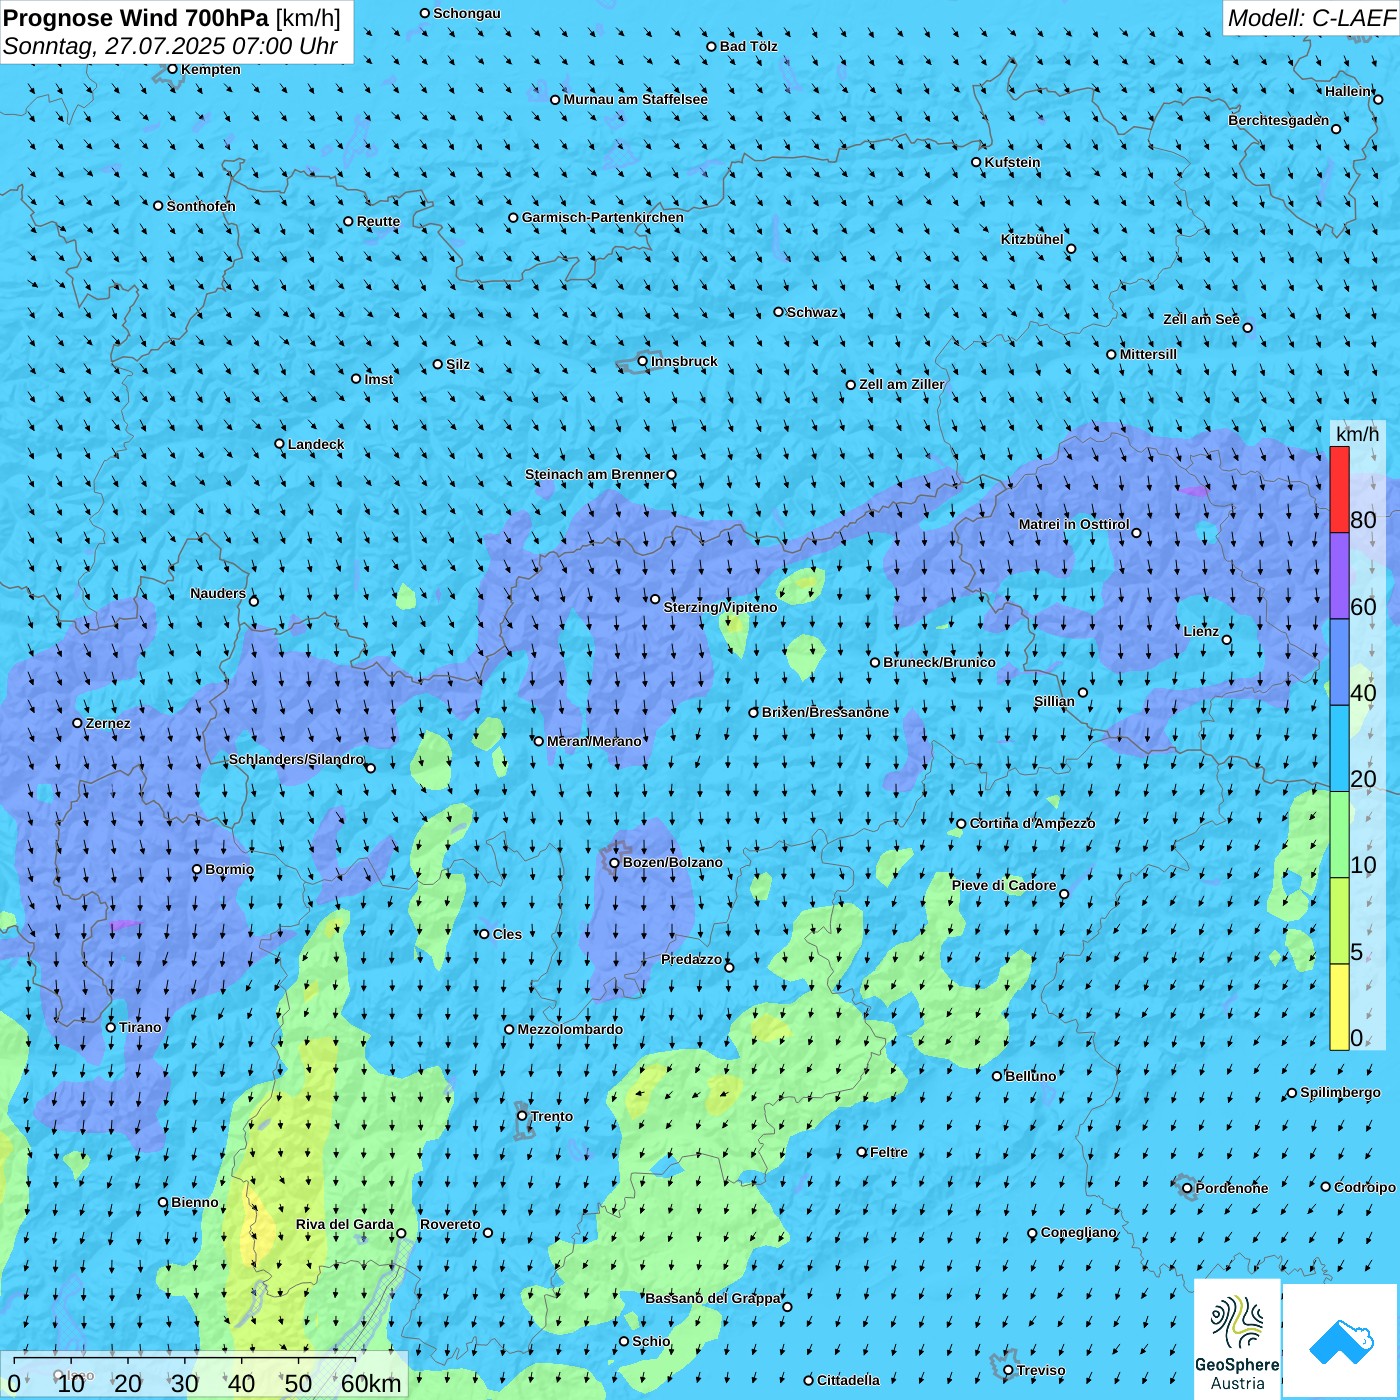Click the Imst town label
This screenshot has height=1400, width=1400.
[x=378, y=379]
